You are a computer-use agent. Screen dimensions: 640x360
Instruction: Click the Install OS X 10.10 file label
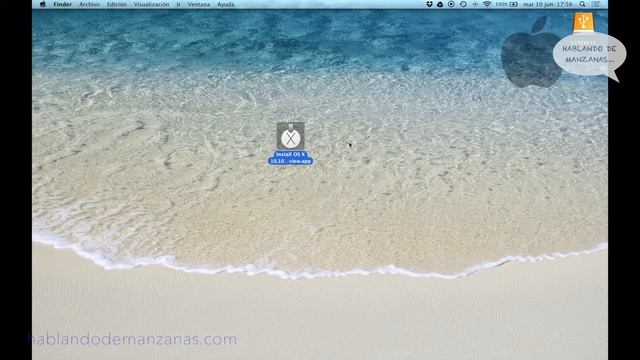[x=291, y=158]
